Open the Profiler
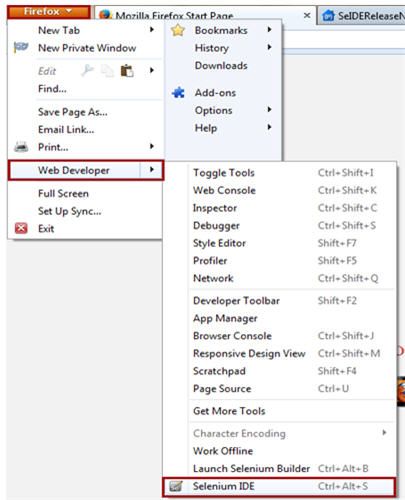 pyautogui.click(x=280, y=261)
